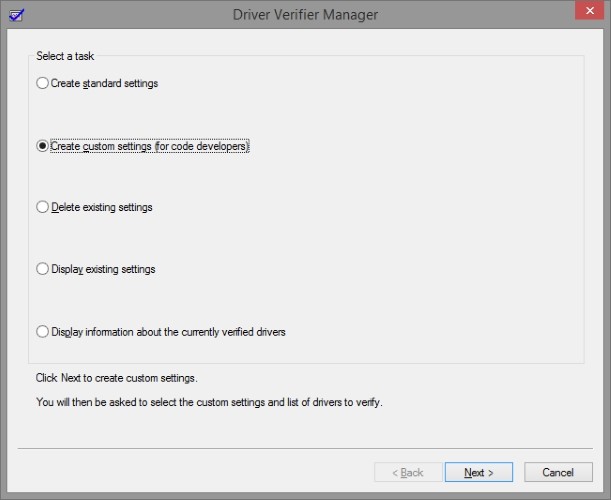The height and width of the screenshot is (500, 611).
Task: Click the 'Select a task' group label
Action: (x=65, y=56)
